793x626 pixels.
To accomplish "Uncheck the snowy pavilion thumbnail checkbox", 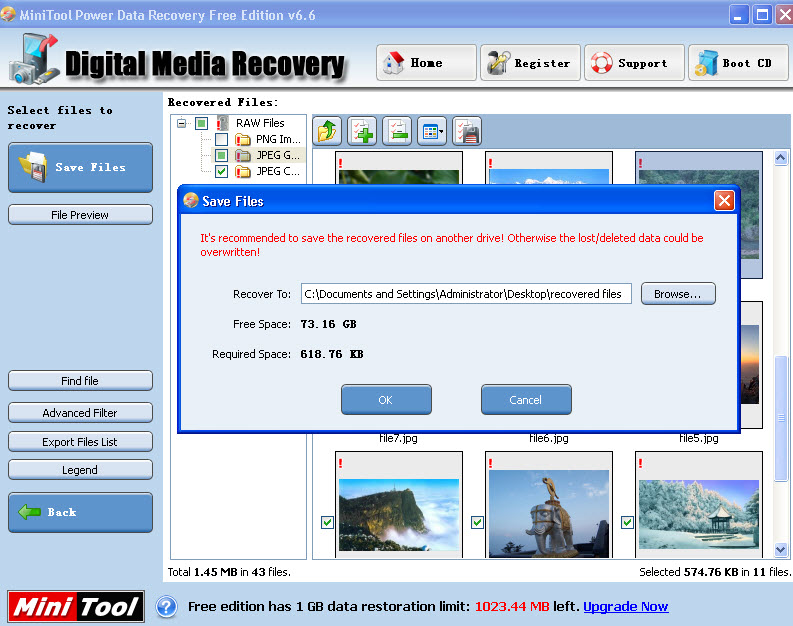I will (x=627, y=522).
